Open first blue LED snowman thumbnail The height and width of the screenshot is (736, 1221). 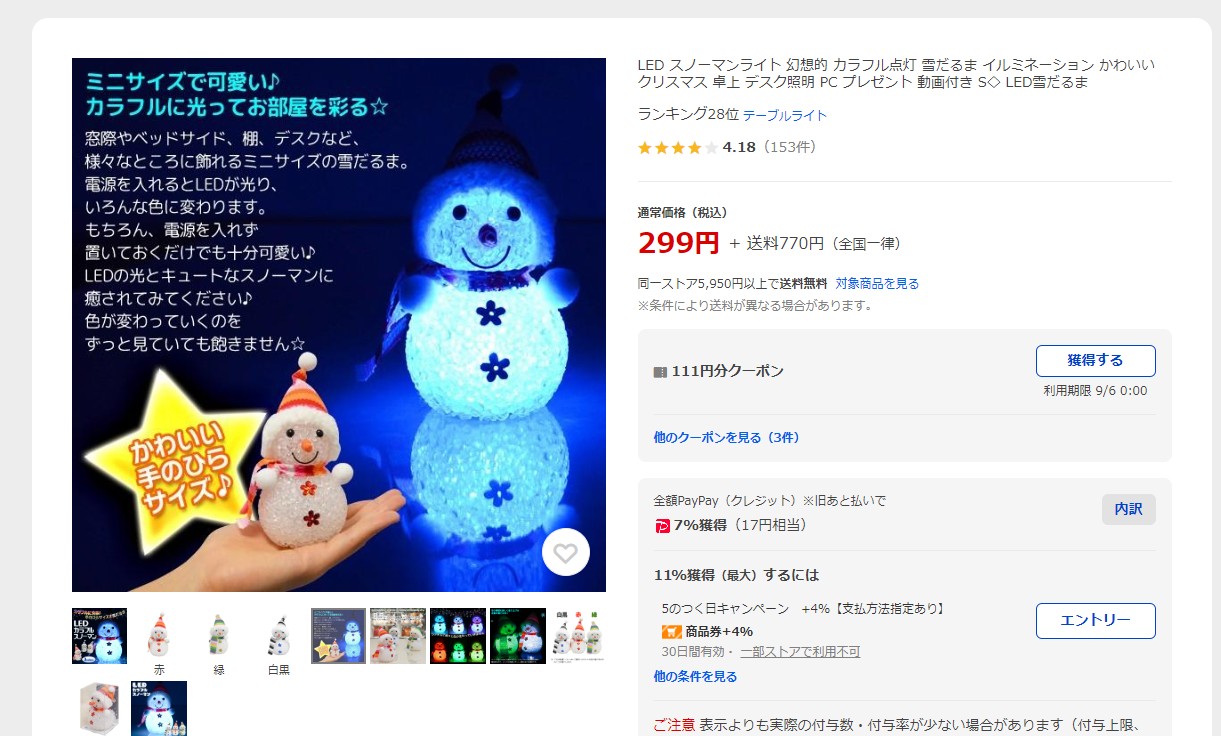point(99,636)
